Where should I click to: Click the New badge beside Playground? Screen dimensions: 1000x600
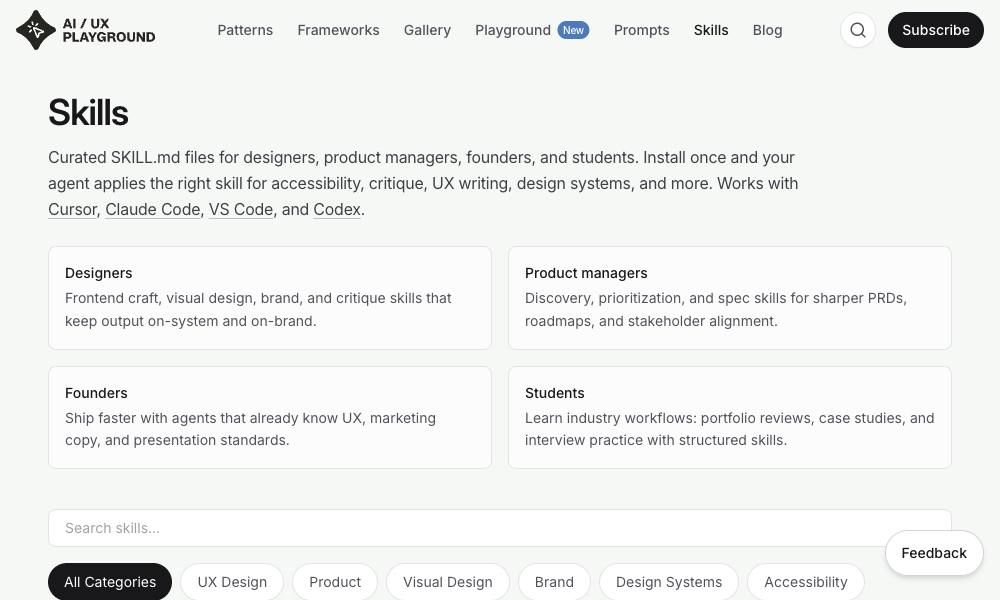573,30
